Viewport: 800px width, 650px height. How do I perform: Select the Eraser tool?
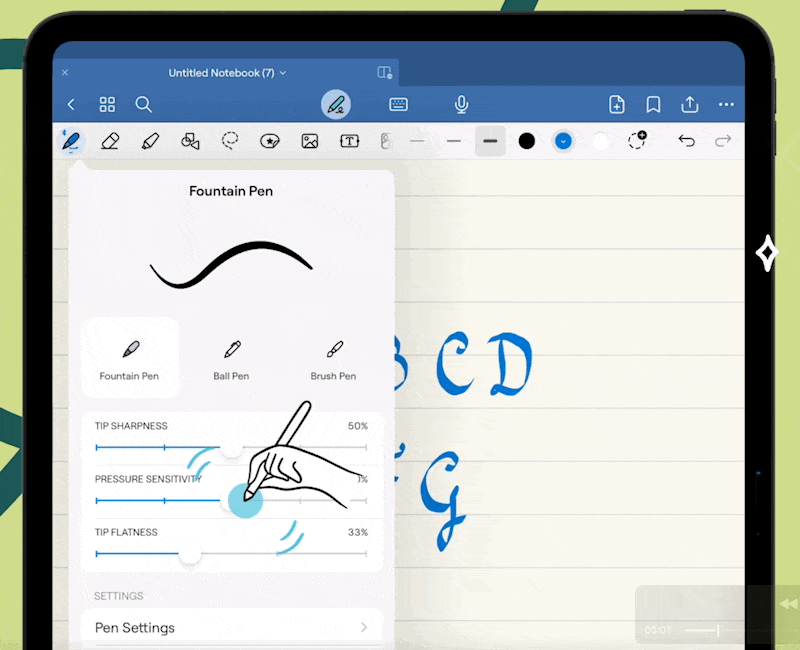(110, 141)
